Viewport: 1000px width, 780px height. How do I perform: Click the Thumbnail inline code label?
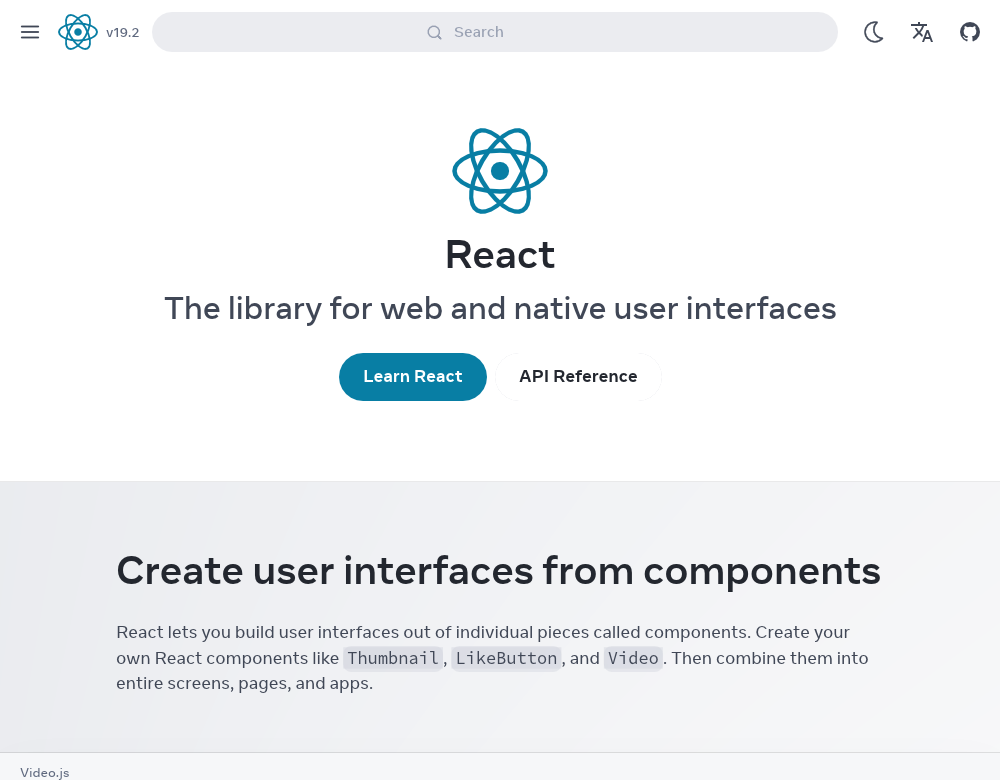[393, 658]
